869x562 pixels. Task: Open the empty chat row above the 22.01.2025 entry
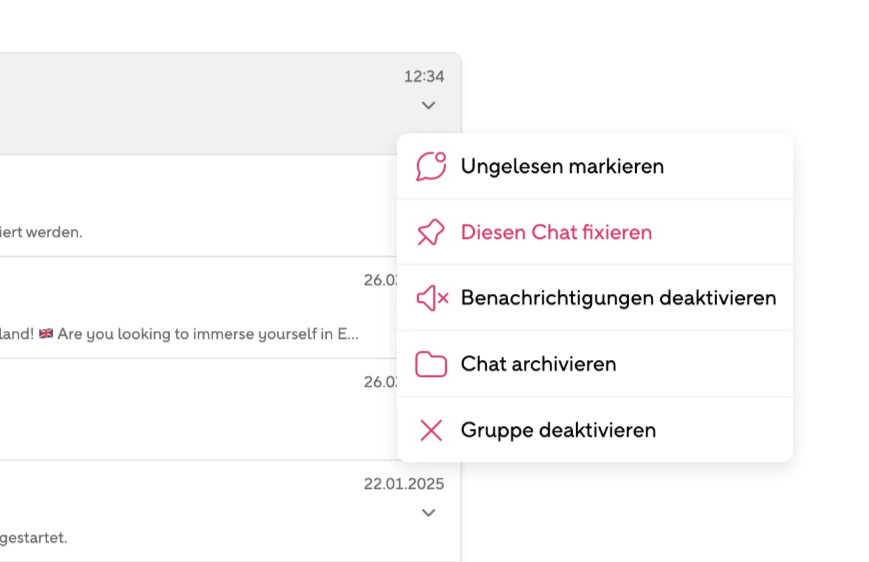[x=198, y=410]
